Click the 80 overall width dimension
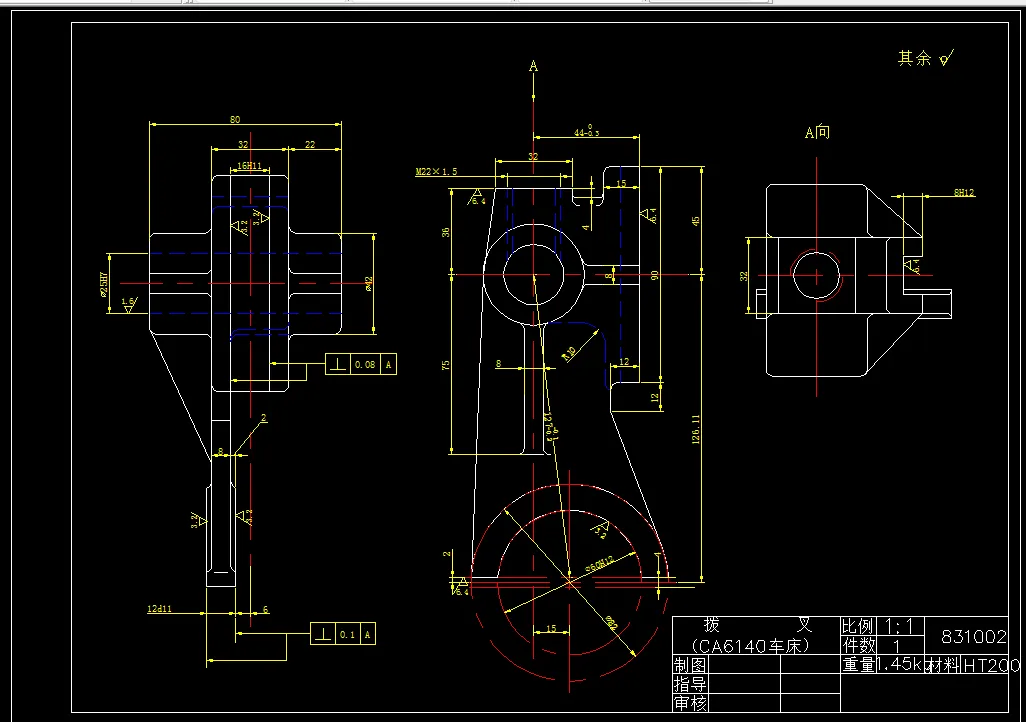 [235, 119]
